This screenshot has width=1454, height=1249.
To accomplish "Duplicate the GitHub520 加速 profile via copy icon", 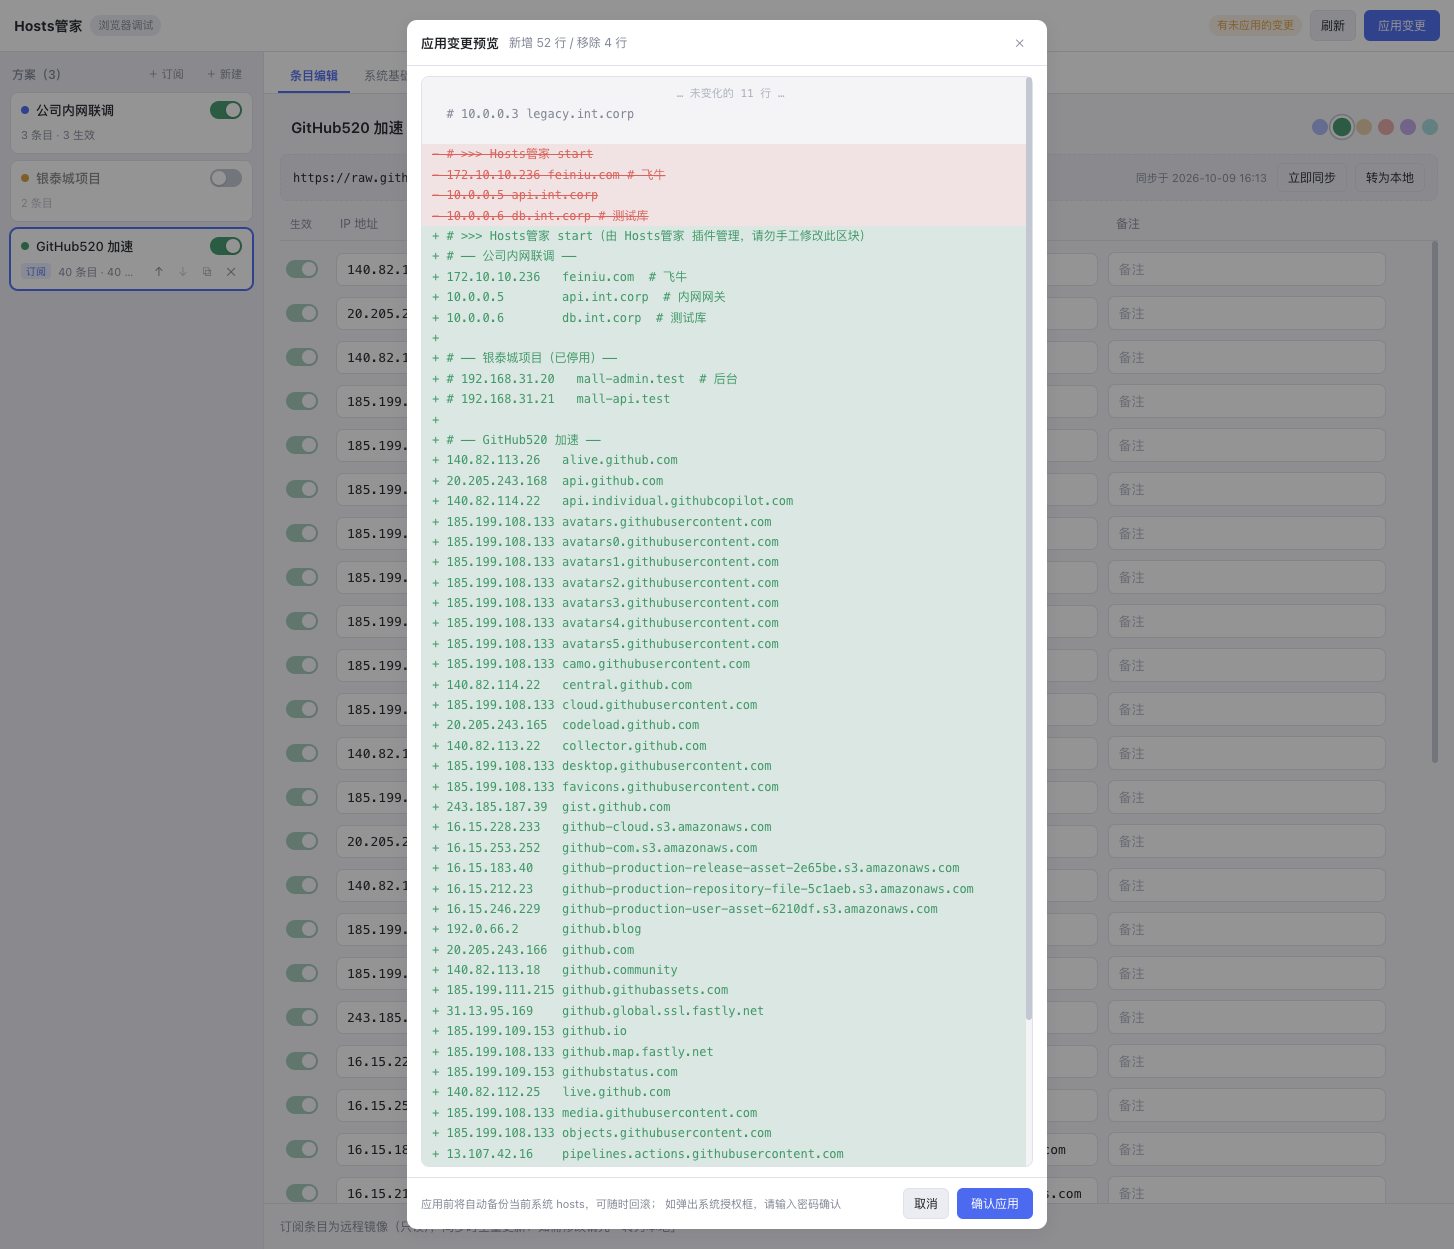I will click(207, 272).
